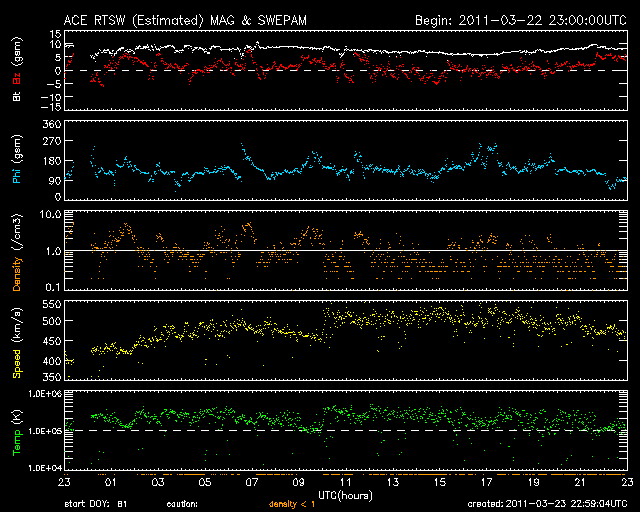The width and height of the screenshot is (640, 512).
Task: Click the "01" hour label on the time axis
Action: (111, 482)
